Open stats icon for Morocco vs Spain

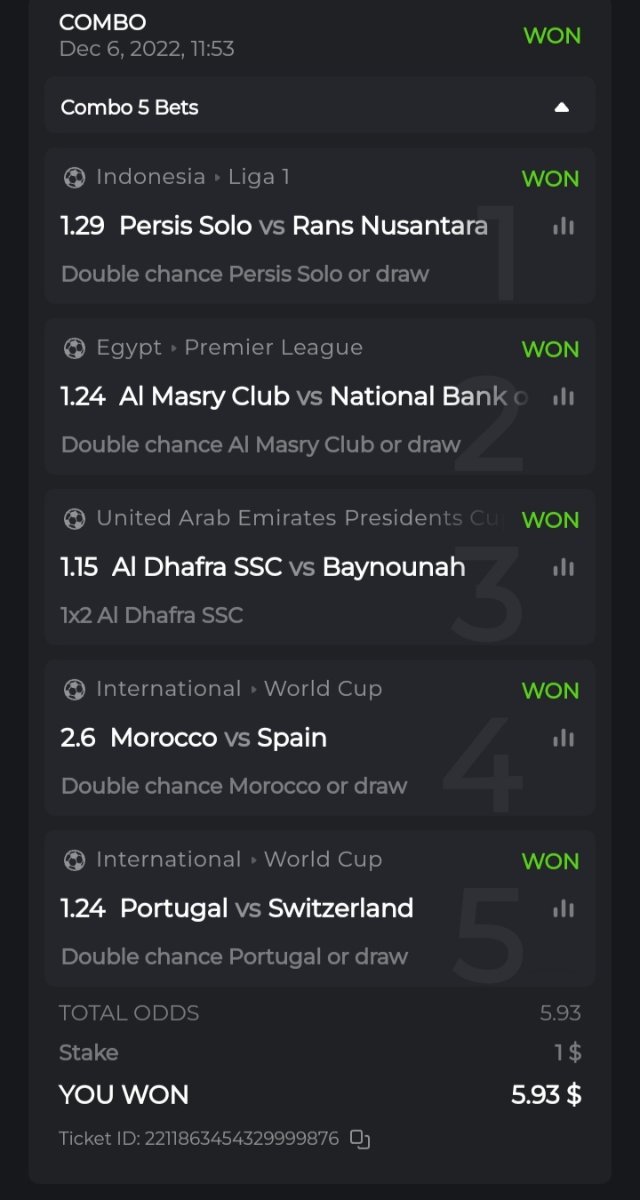[x=563, y=738]
